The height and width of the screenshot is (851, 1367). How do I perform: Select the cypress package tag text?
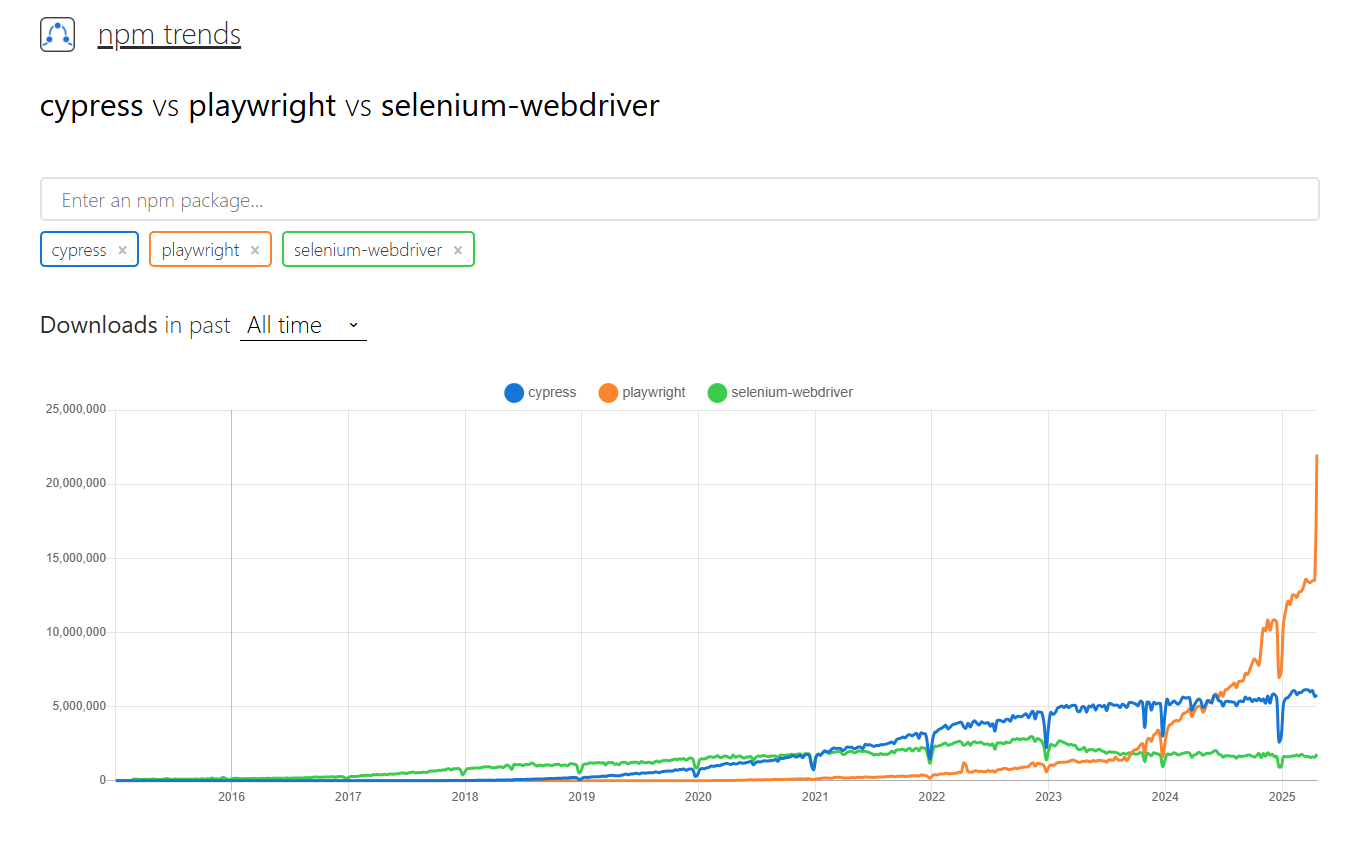79,250
